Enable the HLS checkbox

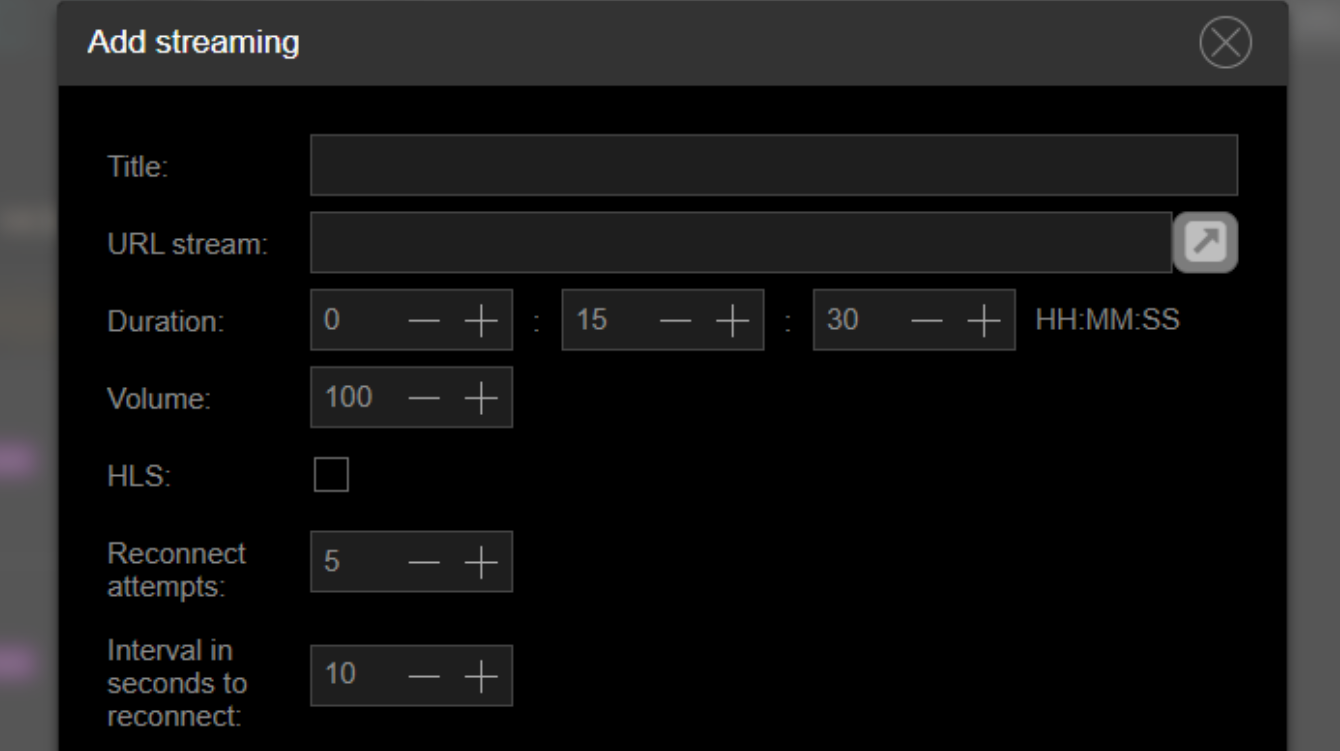coord(331,475)
